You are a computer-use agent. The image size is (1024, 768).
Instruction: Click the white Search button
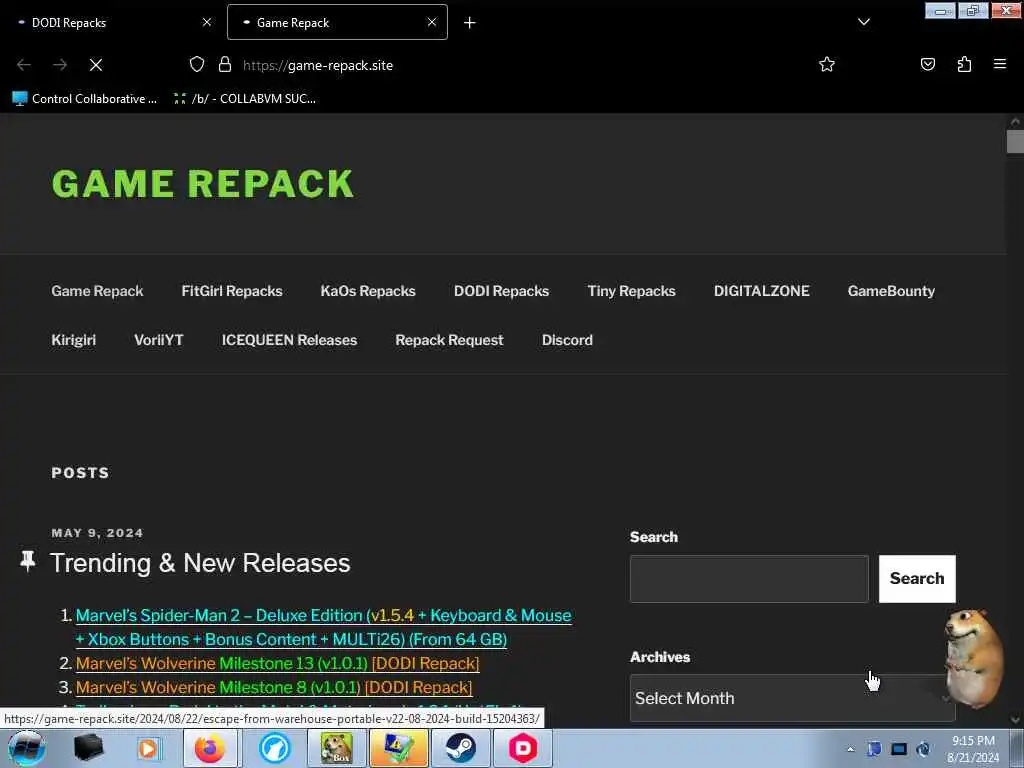pos(917,579)
